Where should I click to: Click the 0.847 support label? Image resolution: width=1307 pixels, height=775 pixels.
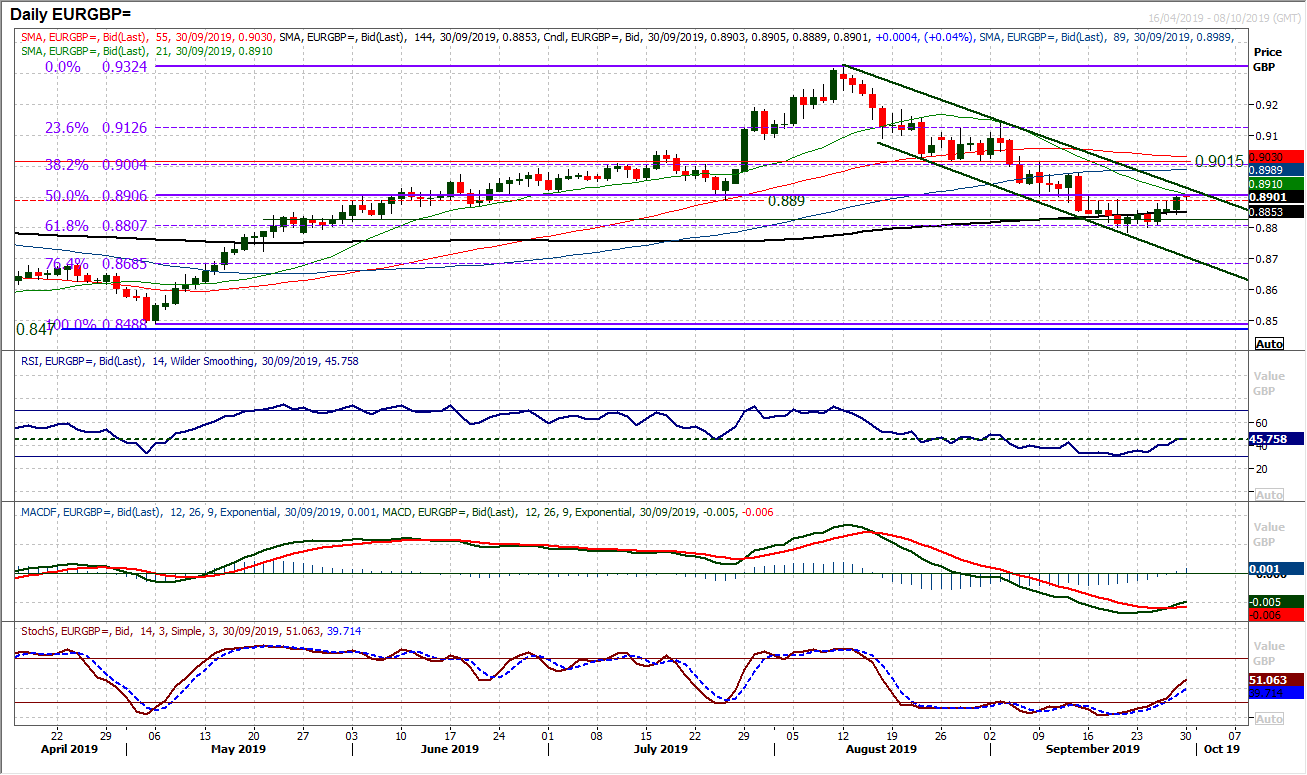point(35,329)
